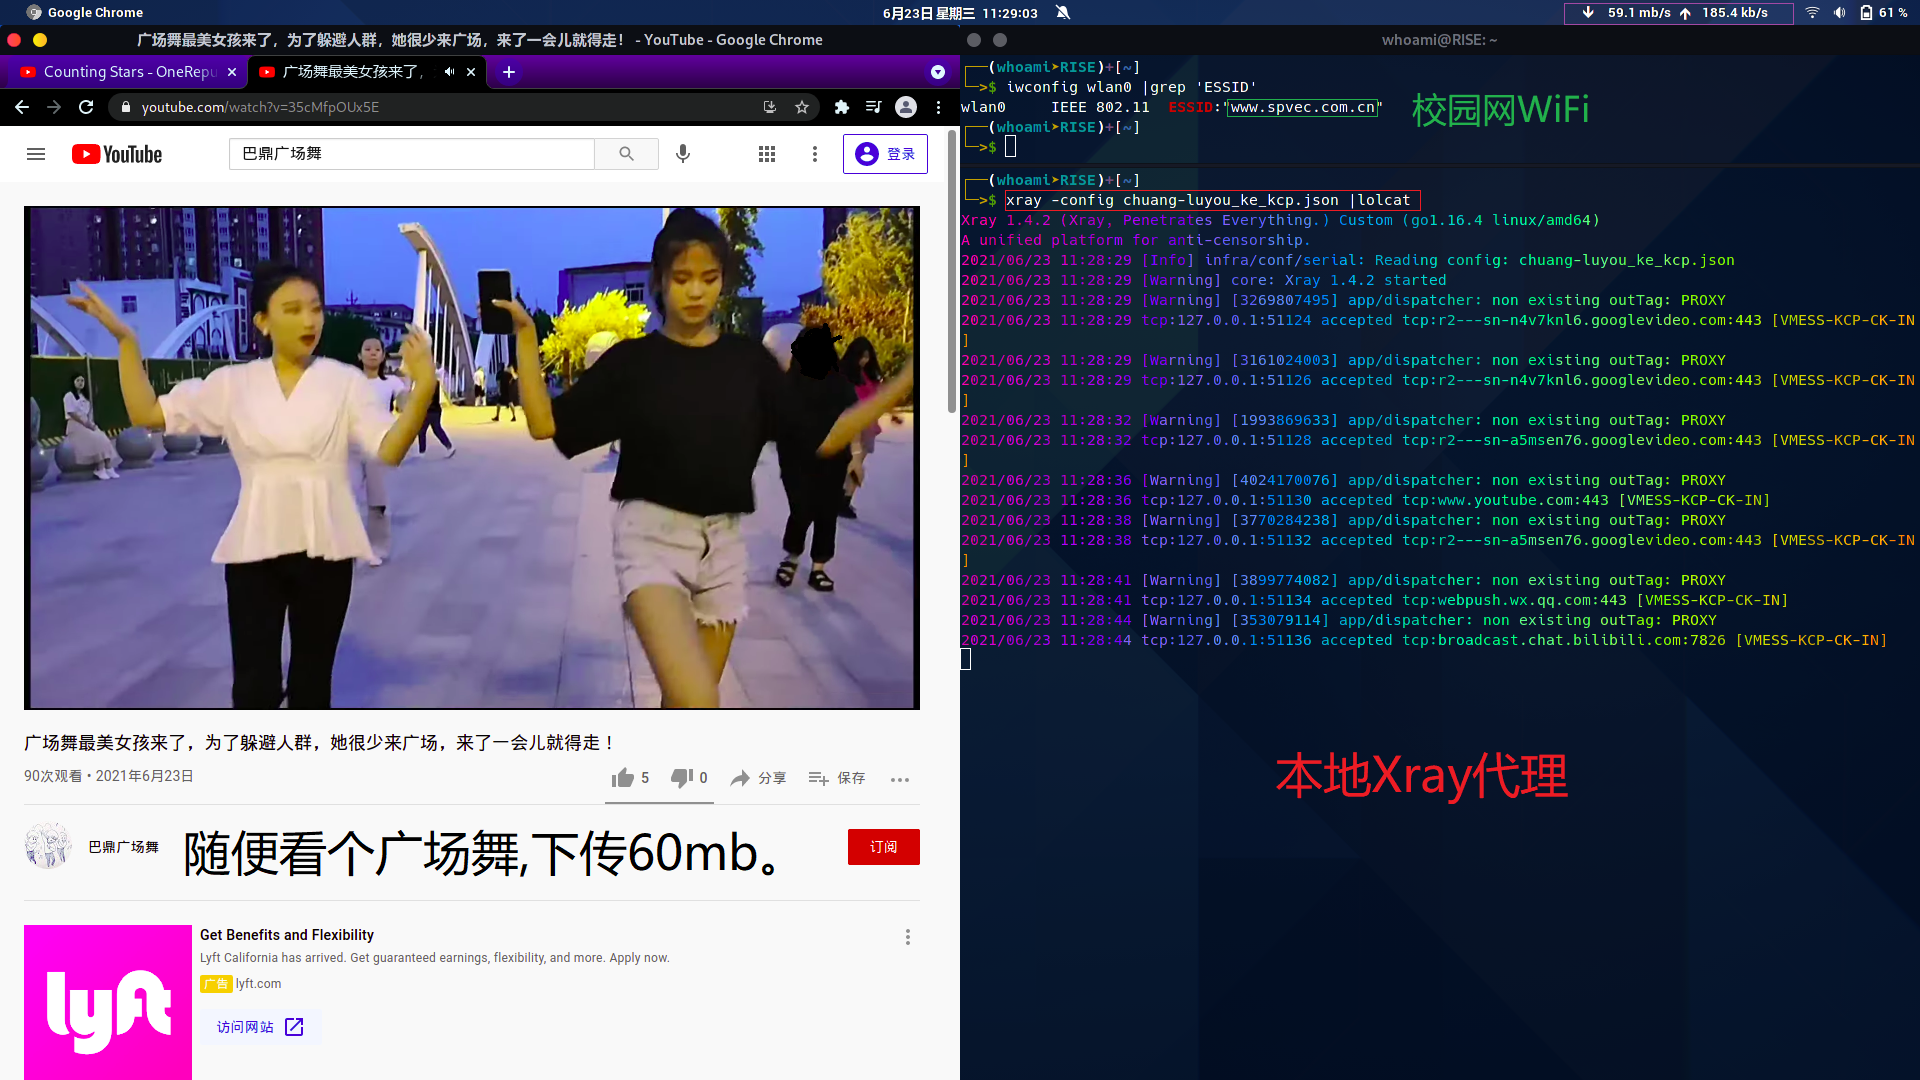
Task: Click the thumbs up like icon
Action: tap(623, 778)
